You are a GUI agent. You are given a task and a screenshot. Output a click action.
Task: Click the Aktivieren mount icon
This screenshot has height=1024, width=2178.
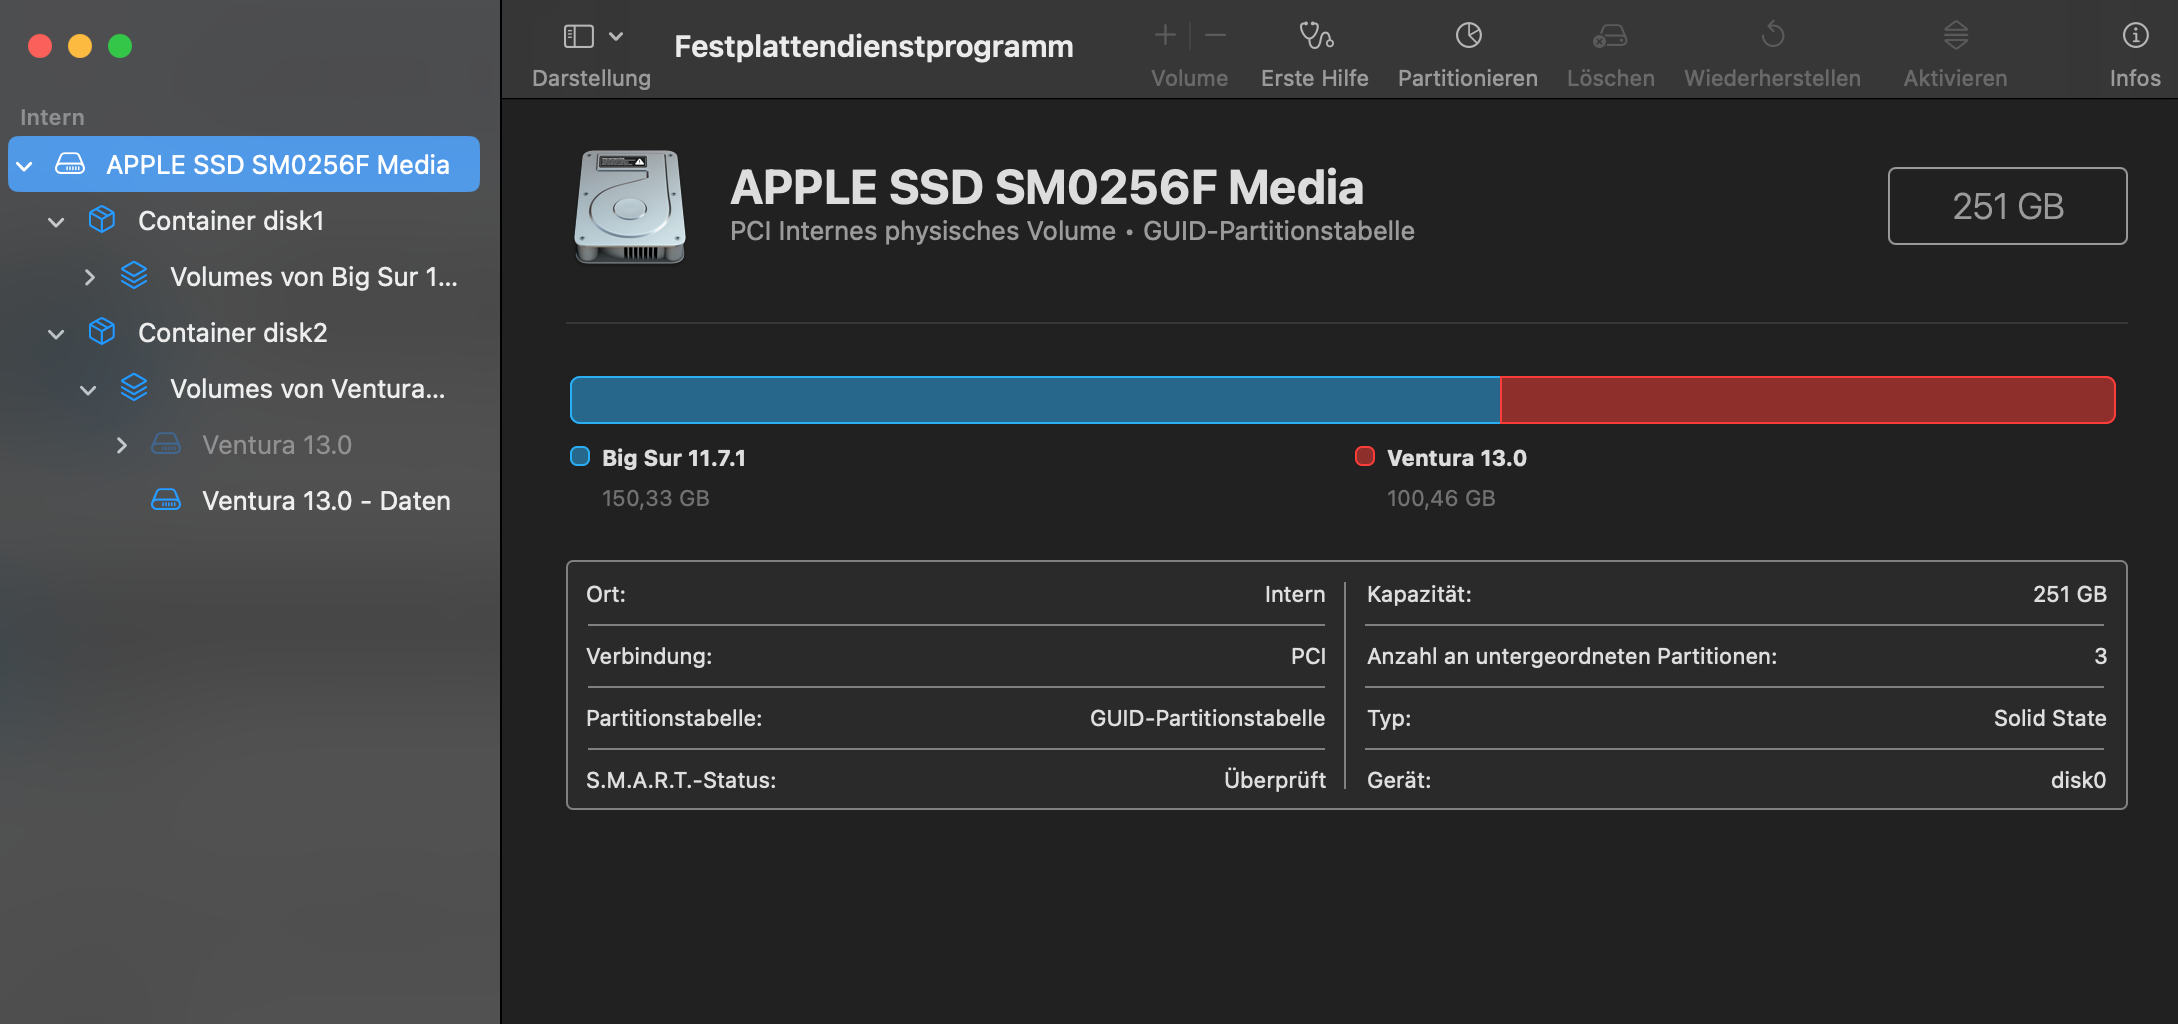click(x=1955, y=37)
